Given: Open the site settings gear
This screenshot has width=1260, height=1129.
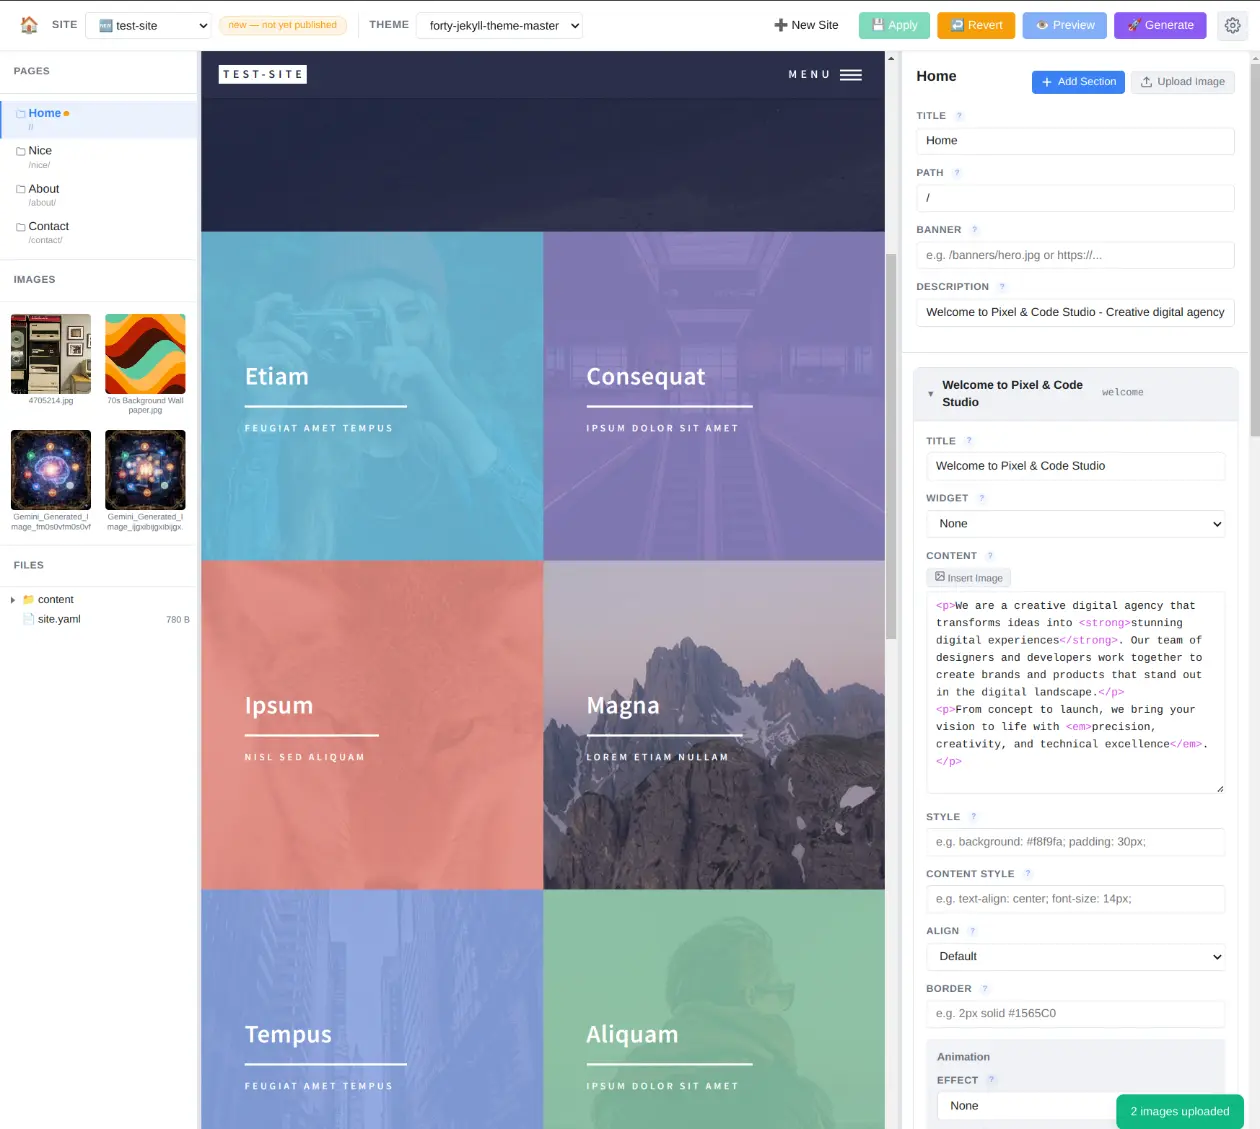Looking at the screenshot, I should pyautogui.click(x=1232, y=25).
